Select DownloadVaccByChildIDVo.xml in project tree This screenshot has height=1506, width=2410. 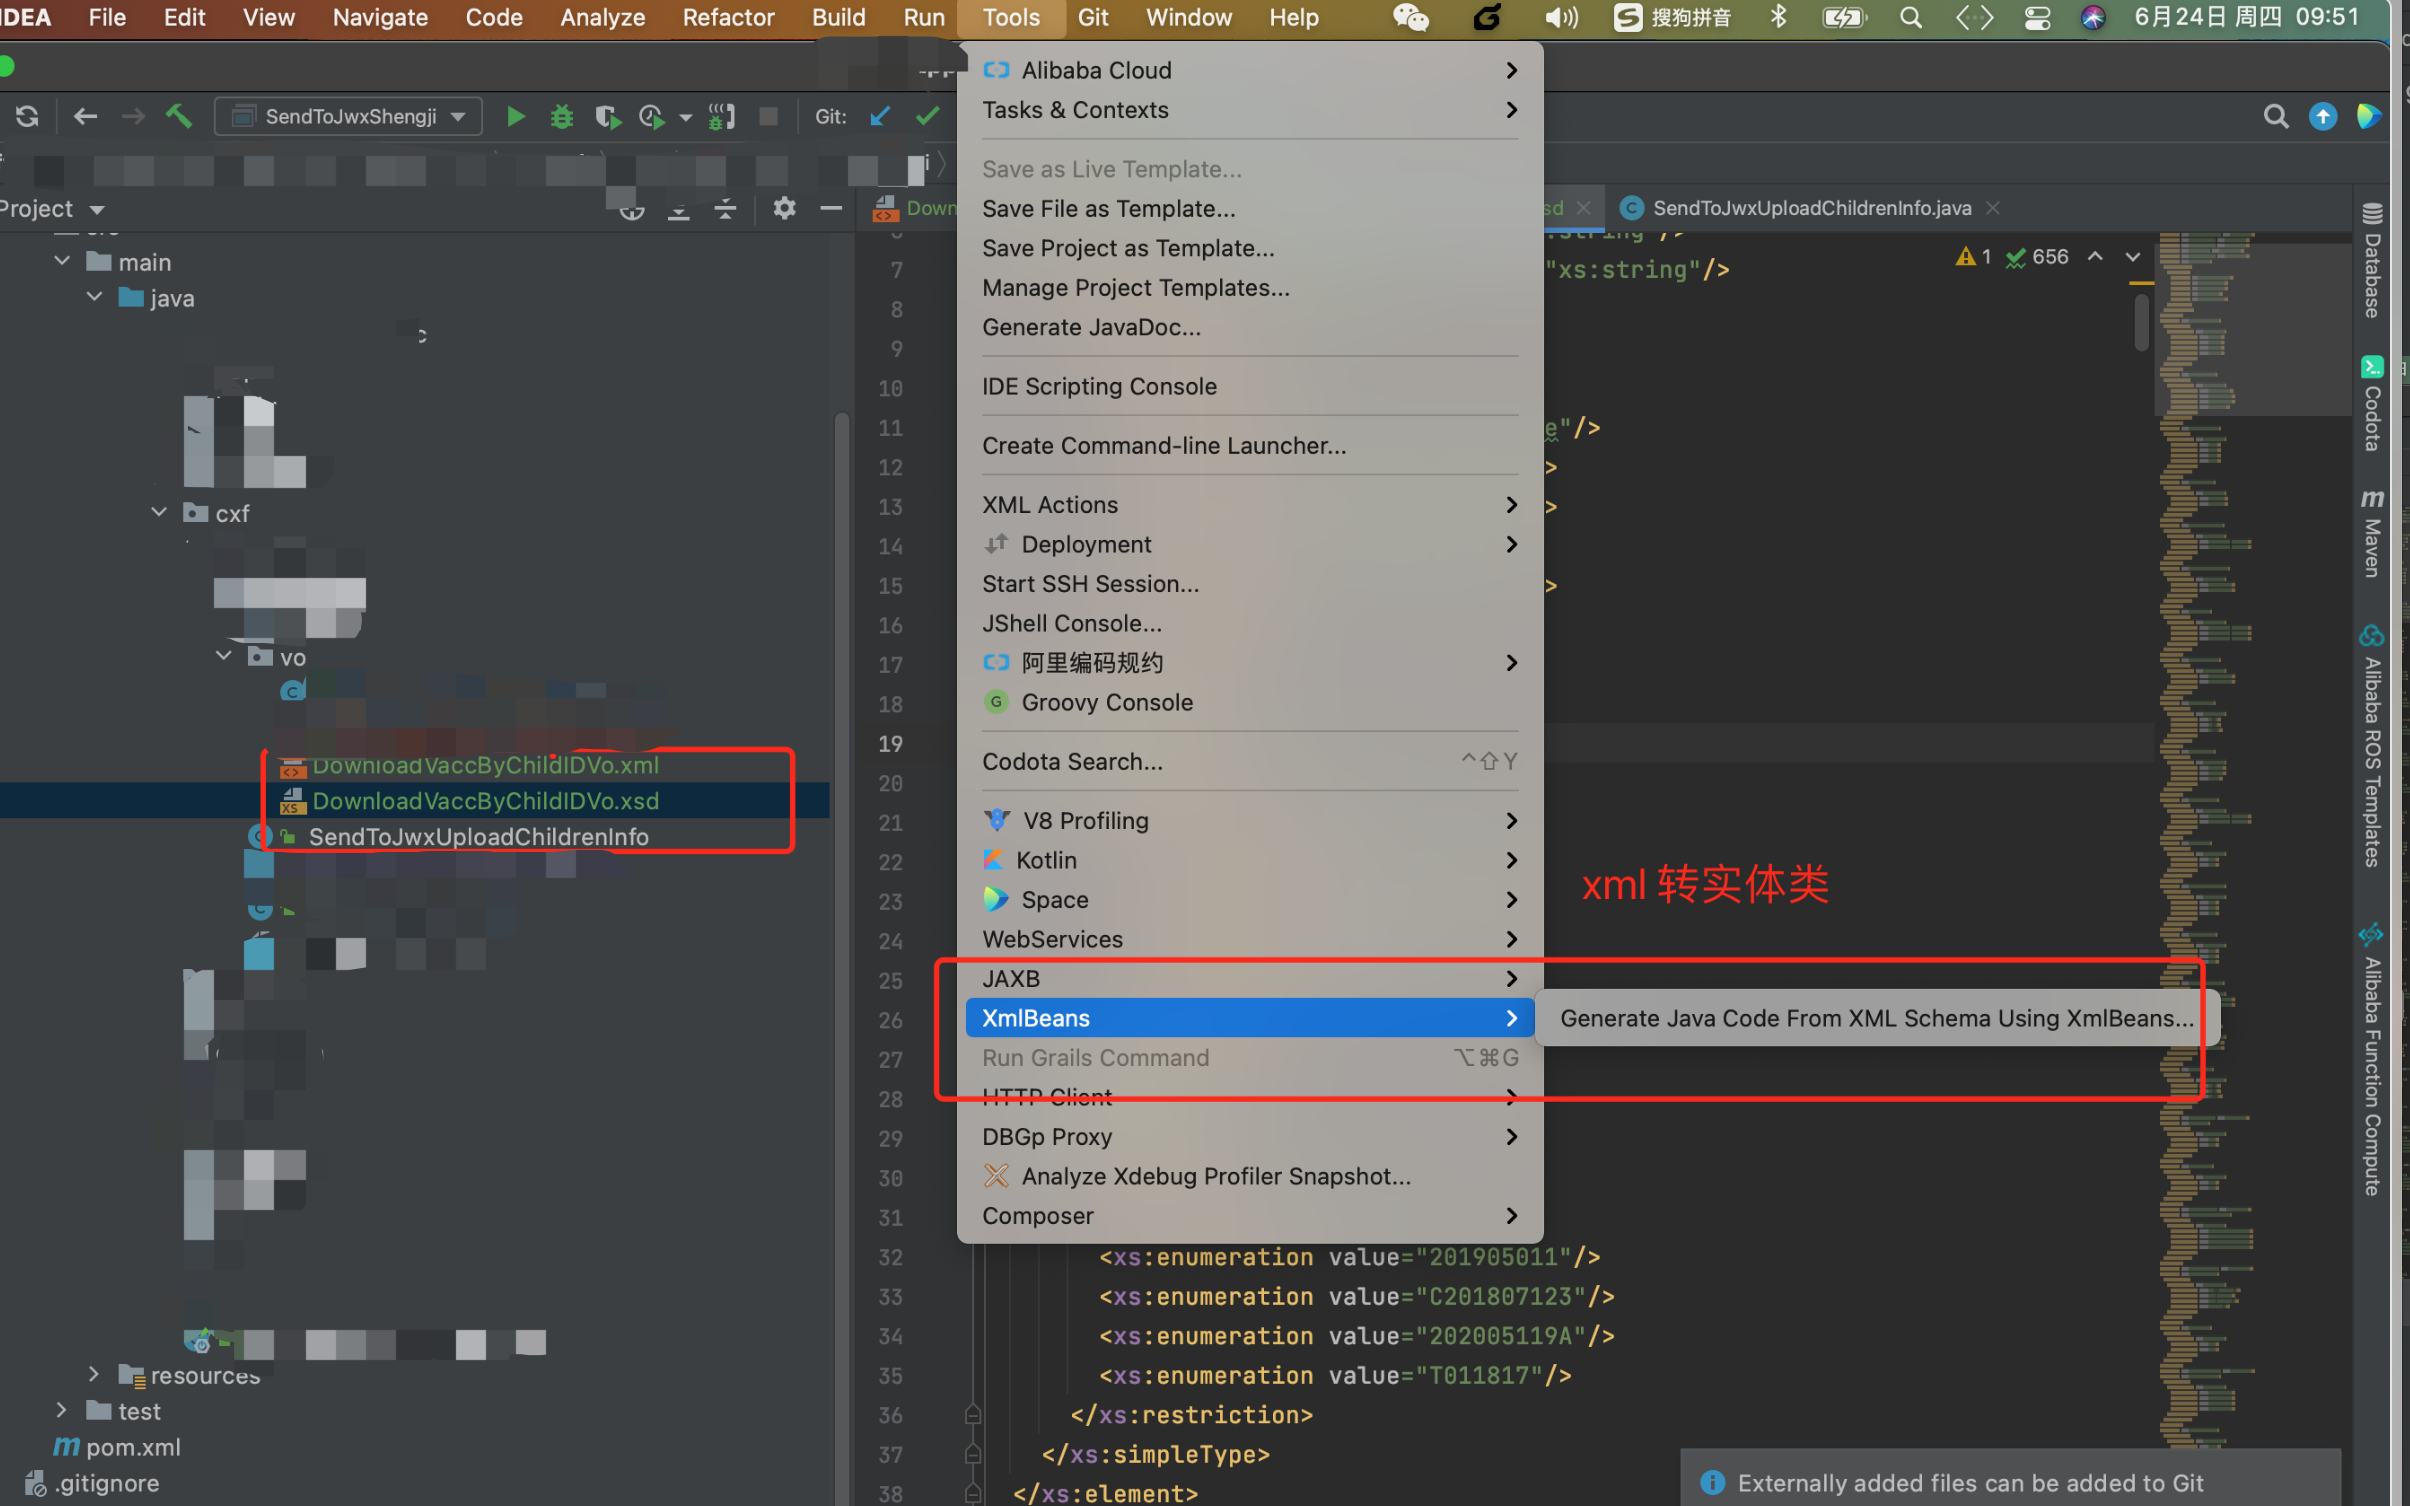click(485, 766)
